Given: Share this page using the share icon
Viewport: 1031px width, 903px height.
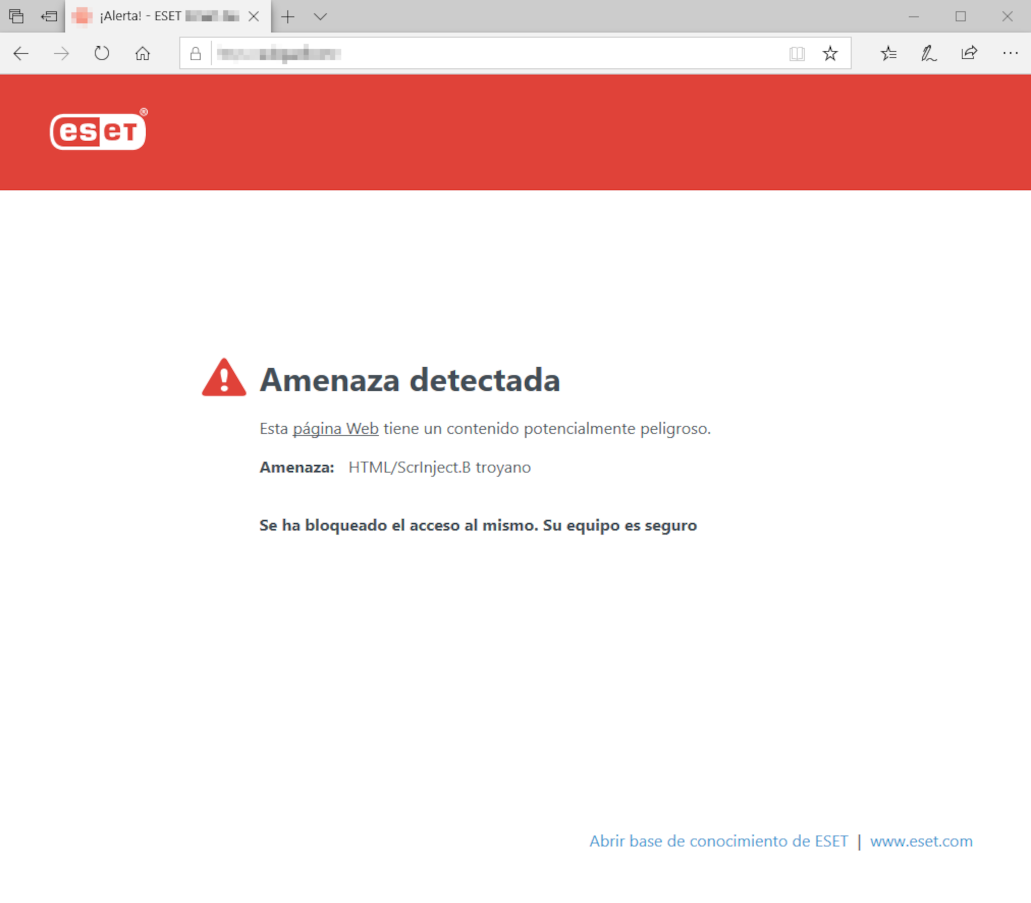Looking at the screenshot, I should 968,53.
